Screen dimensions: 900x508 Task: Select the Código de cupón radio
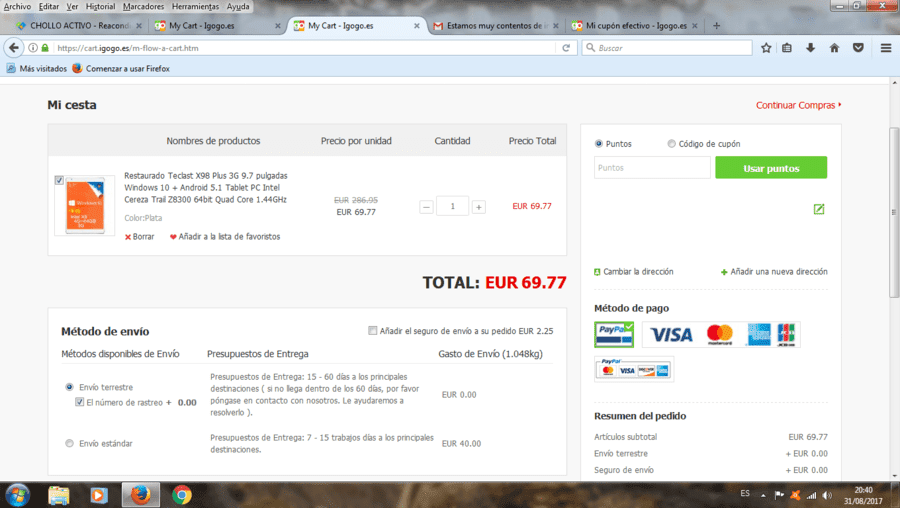tap(672, 144)
